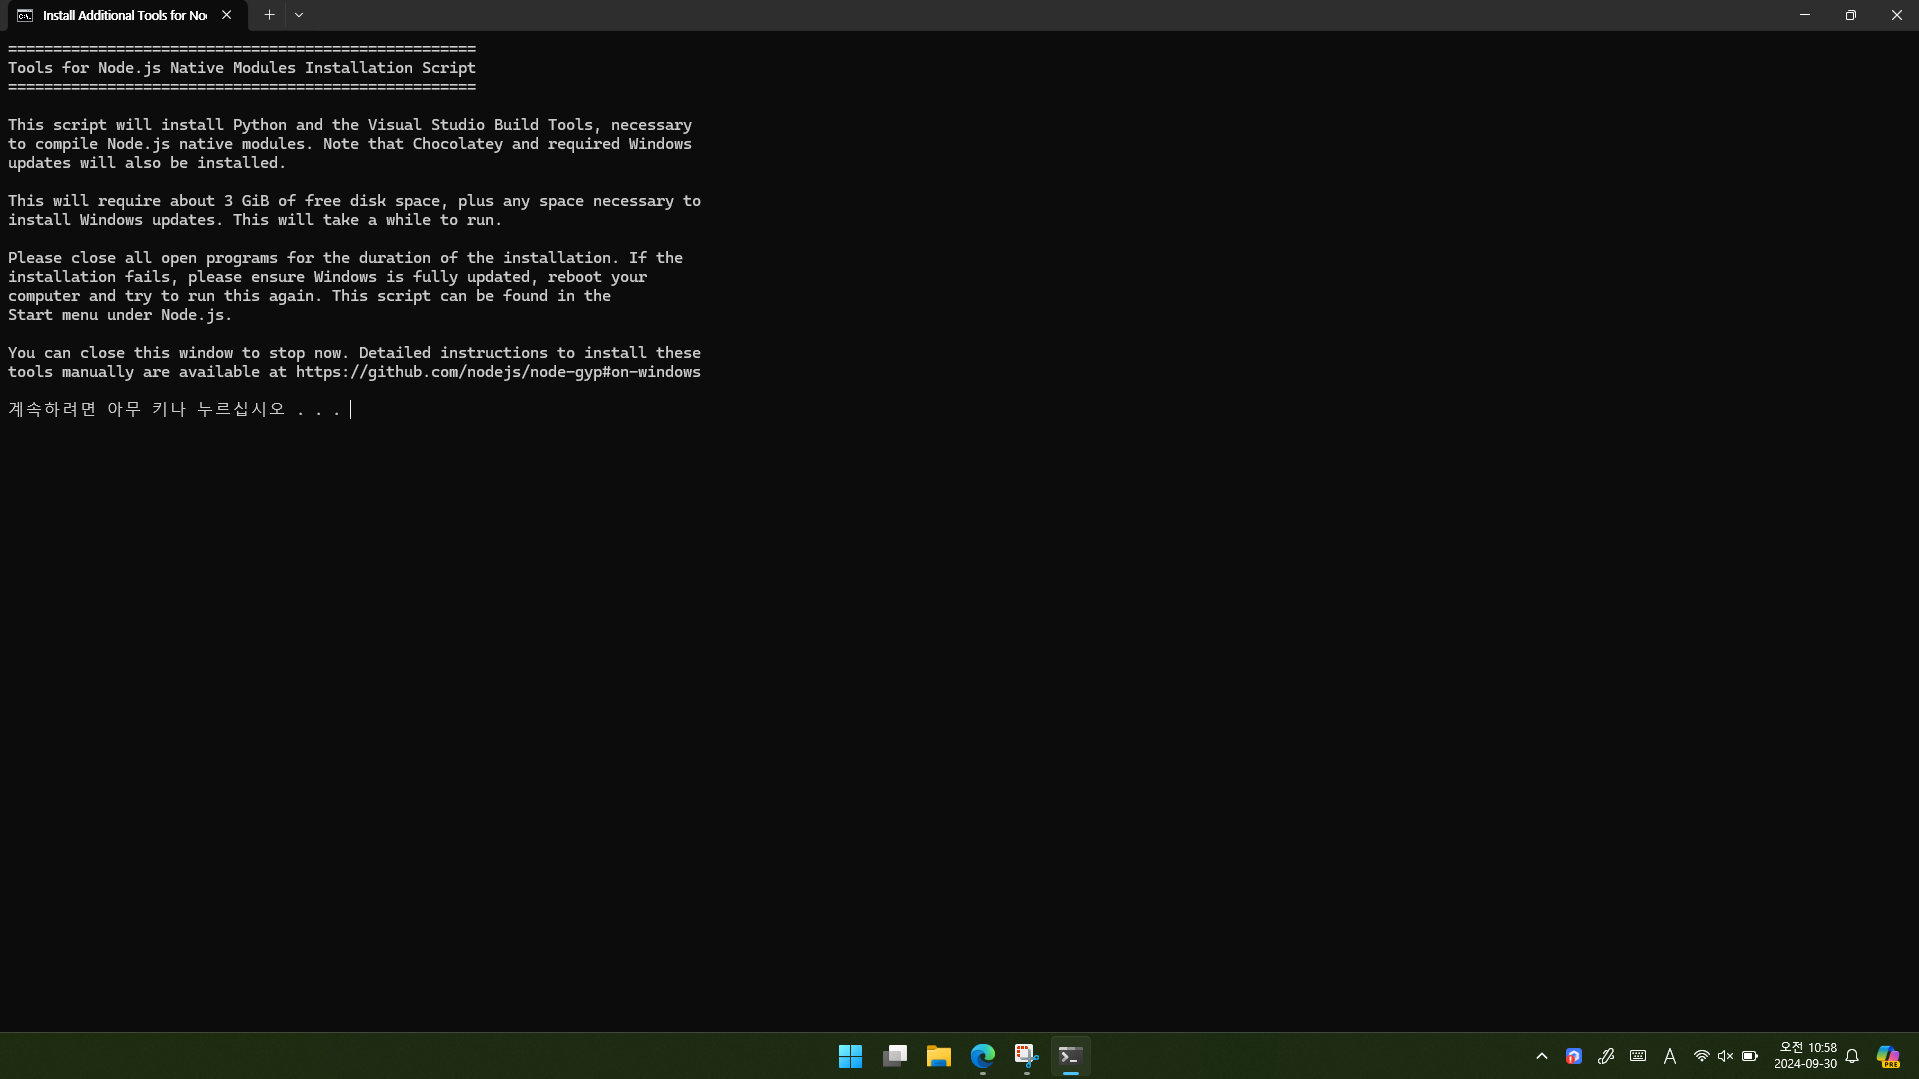Click the battery status icon
The width and height of the screenshot is (1919, 1079).
coord(1749,1056)
